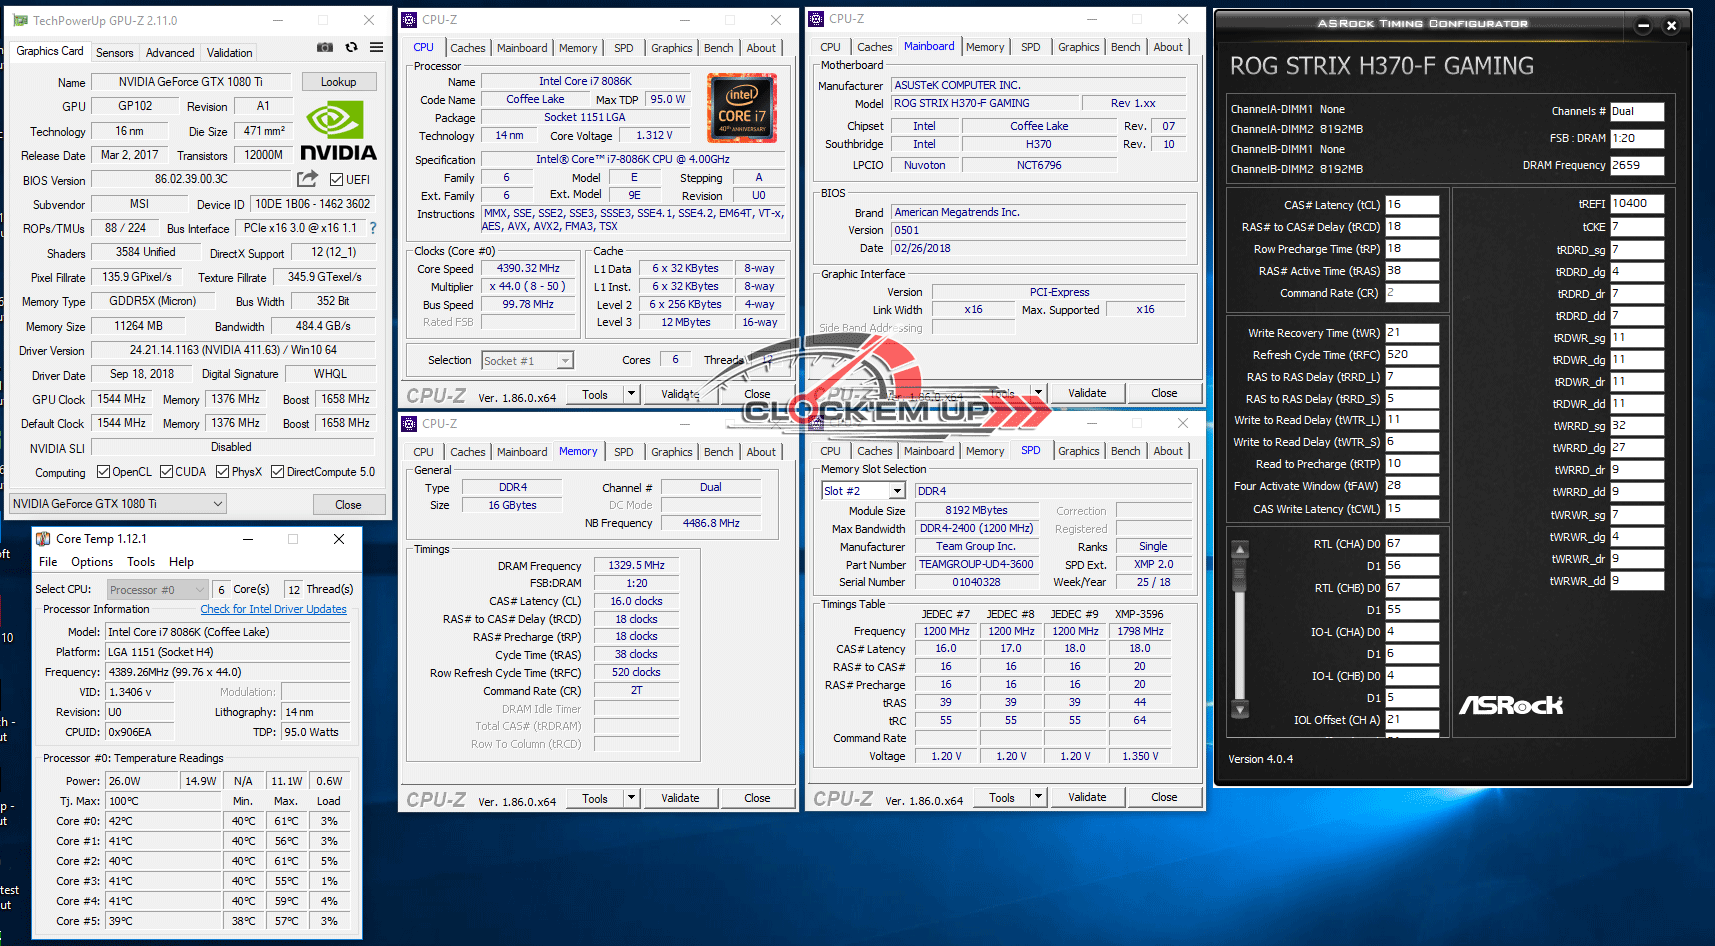
Task: Open the Core Temp Select CPU dropdown
Action: [x=157, y=590]
